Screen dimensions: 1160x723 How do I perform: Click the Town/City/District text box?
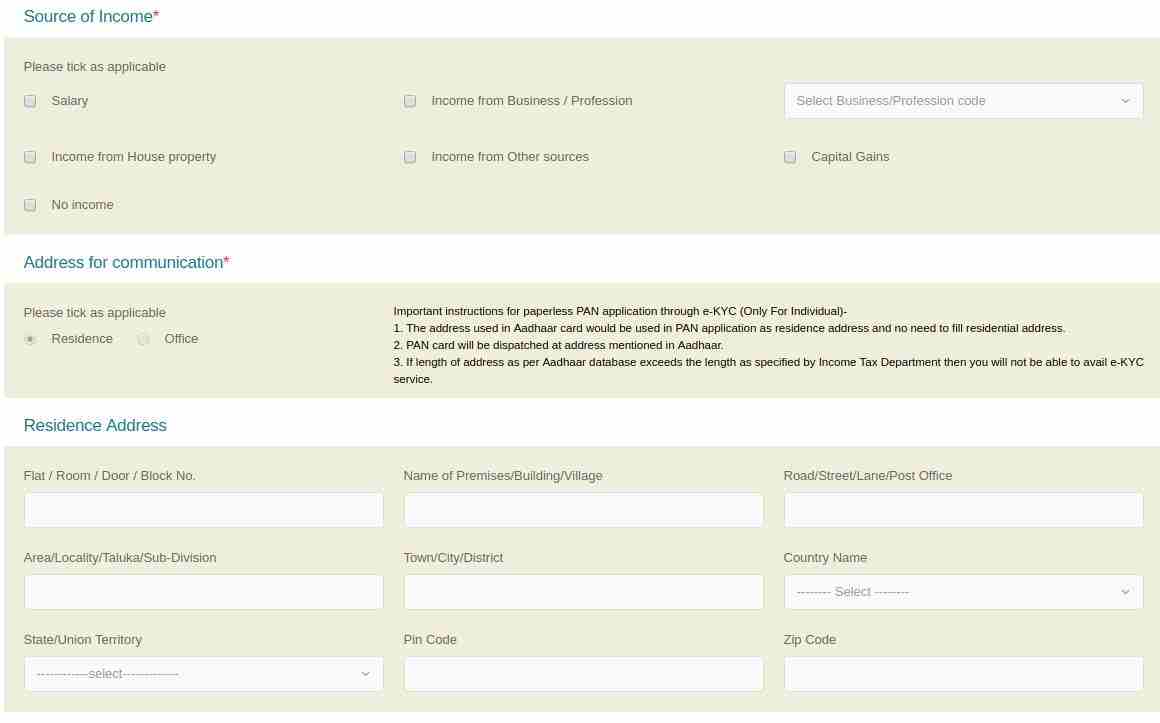(583, 591)
